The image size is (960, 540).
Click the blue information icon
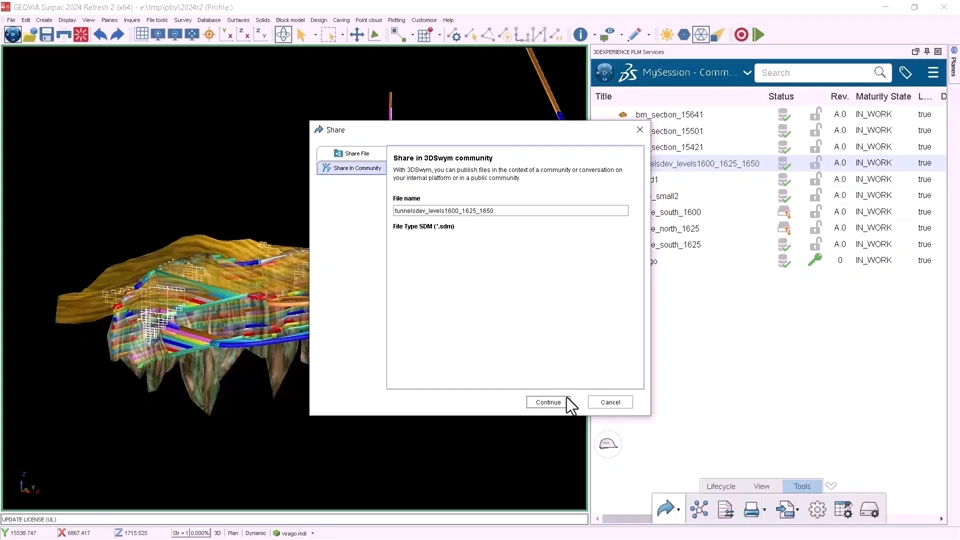pos(580,34)
